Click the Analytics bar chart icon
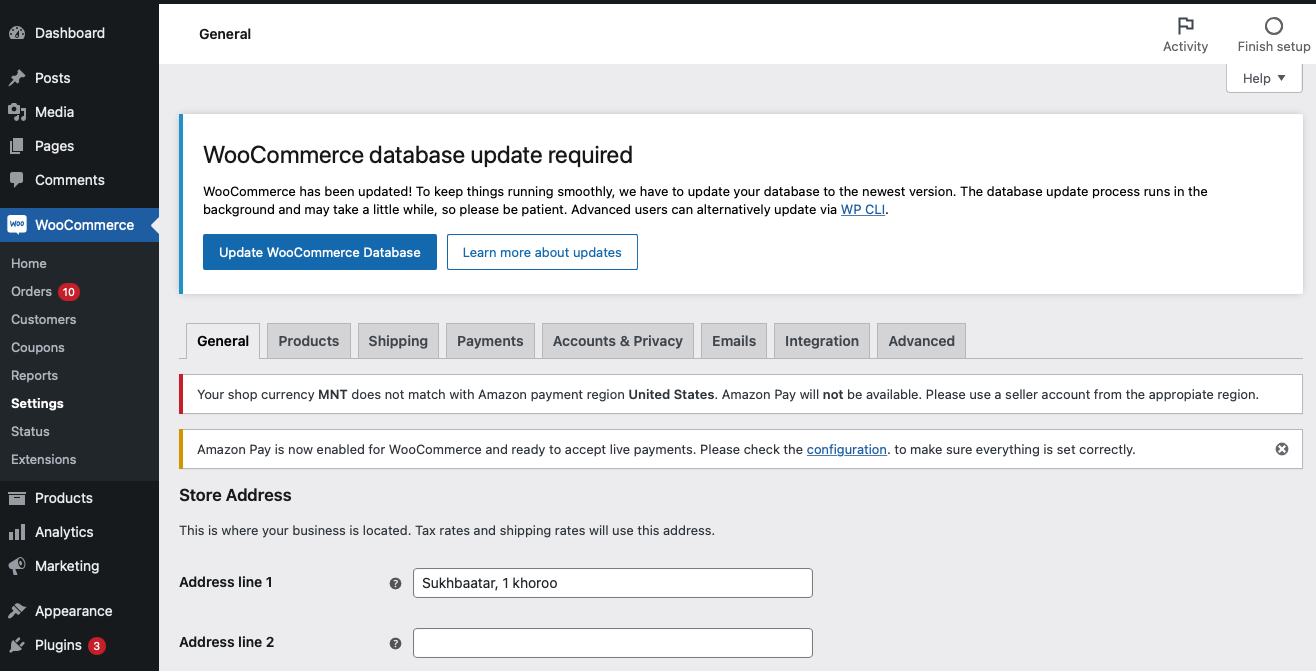This screenshot has height=671, width=1316. 17,532
